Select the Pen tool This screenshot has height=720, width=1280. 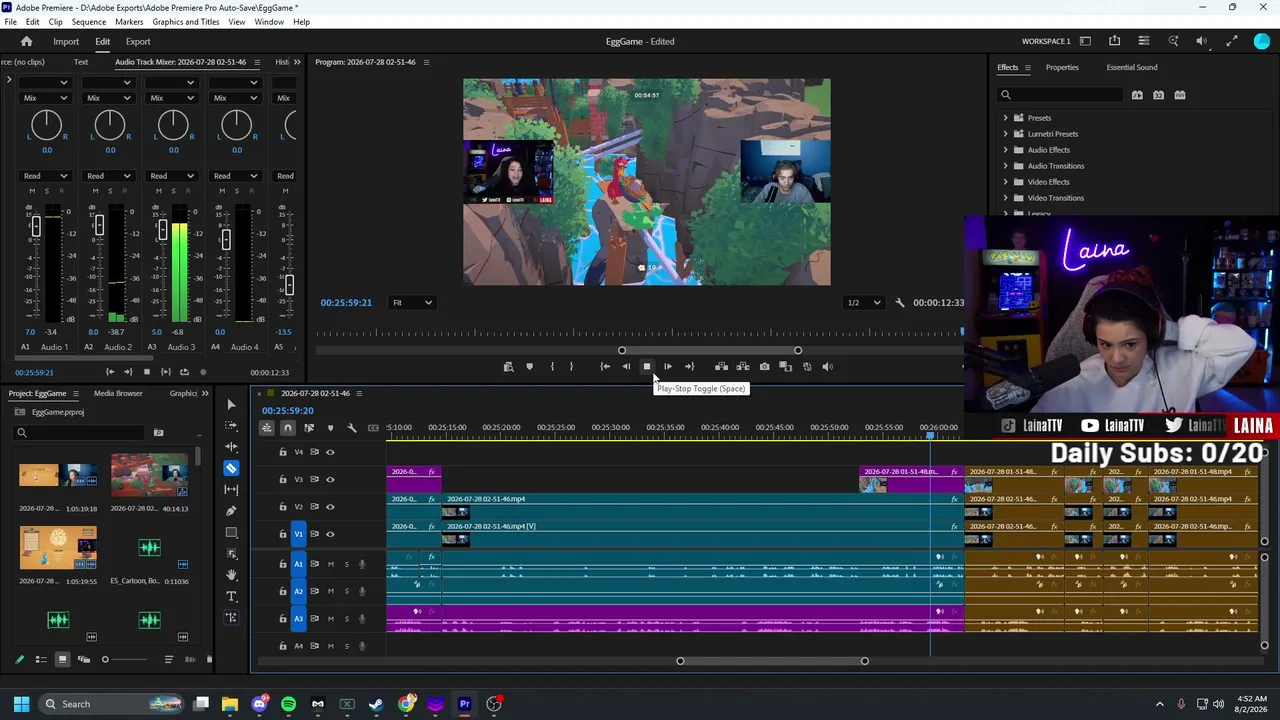[x=231, y=511]
